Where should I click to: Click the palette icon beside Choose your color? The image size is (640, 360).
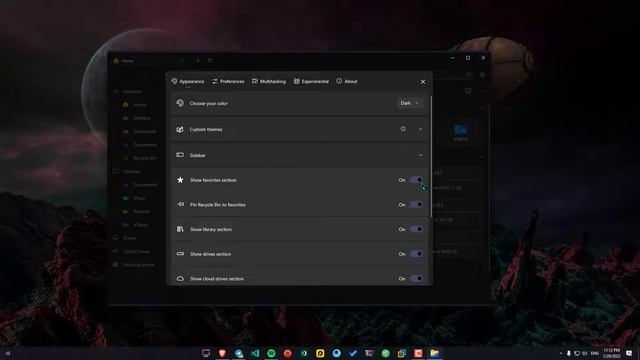(180, 103)
